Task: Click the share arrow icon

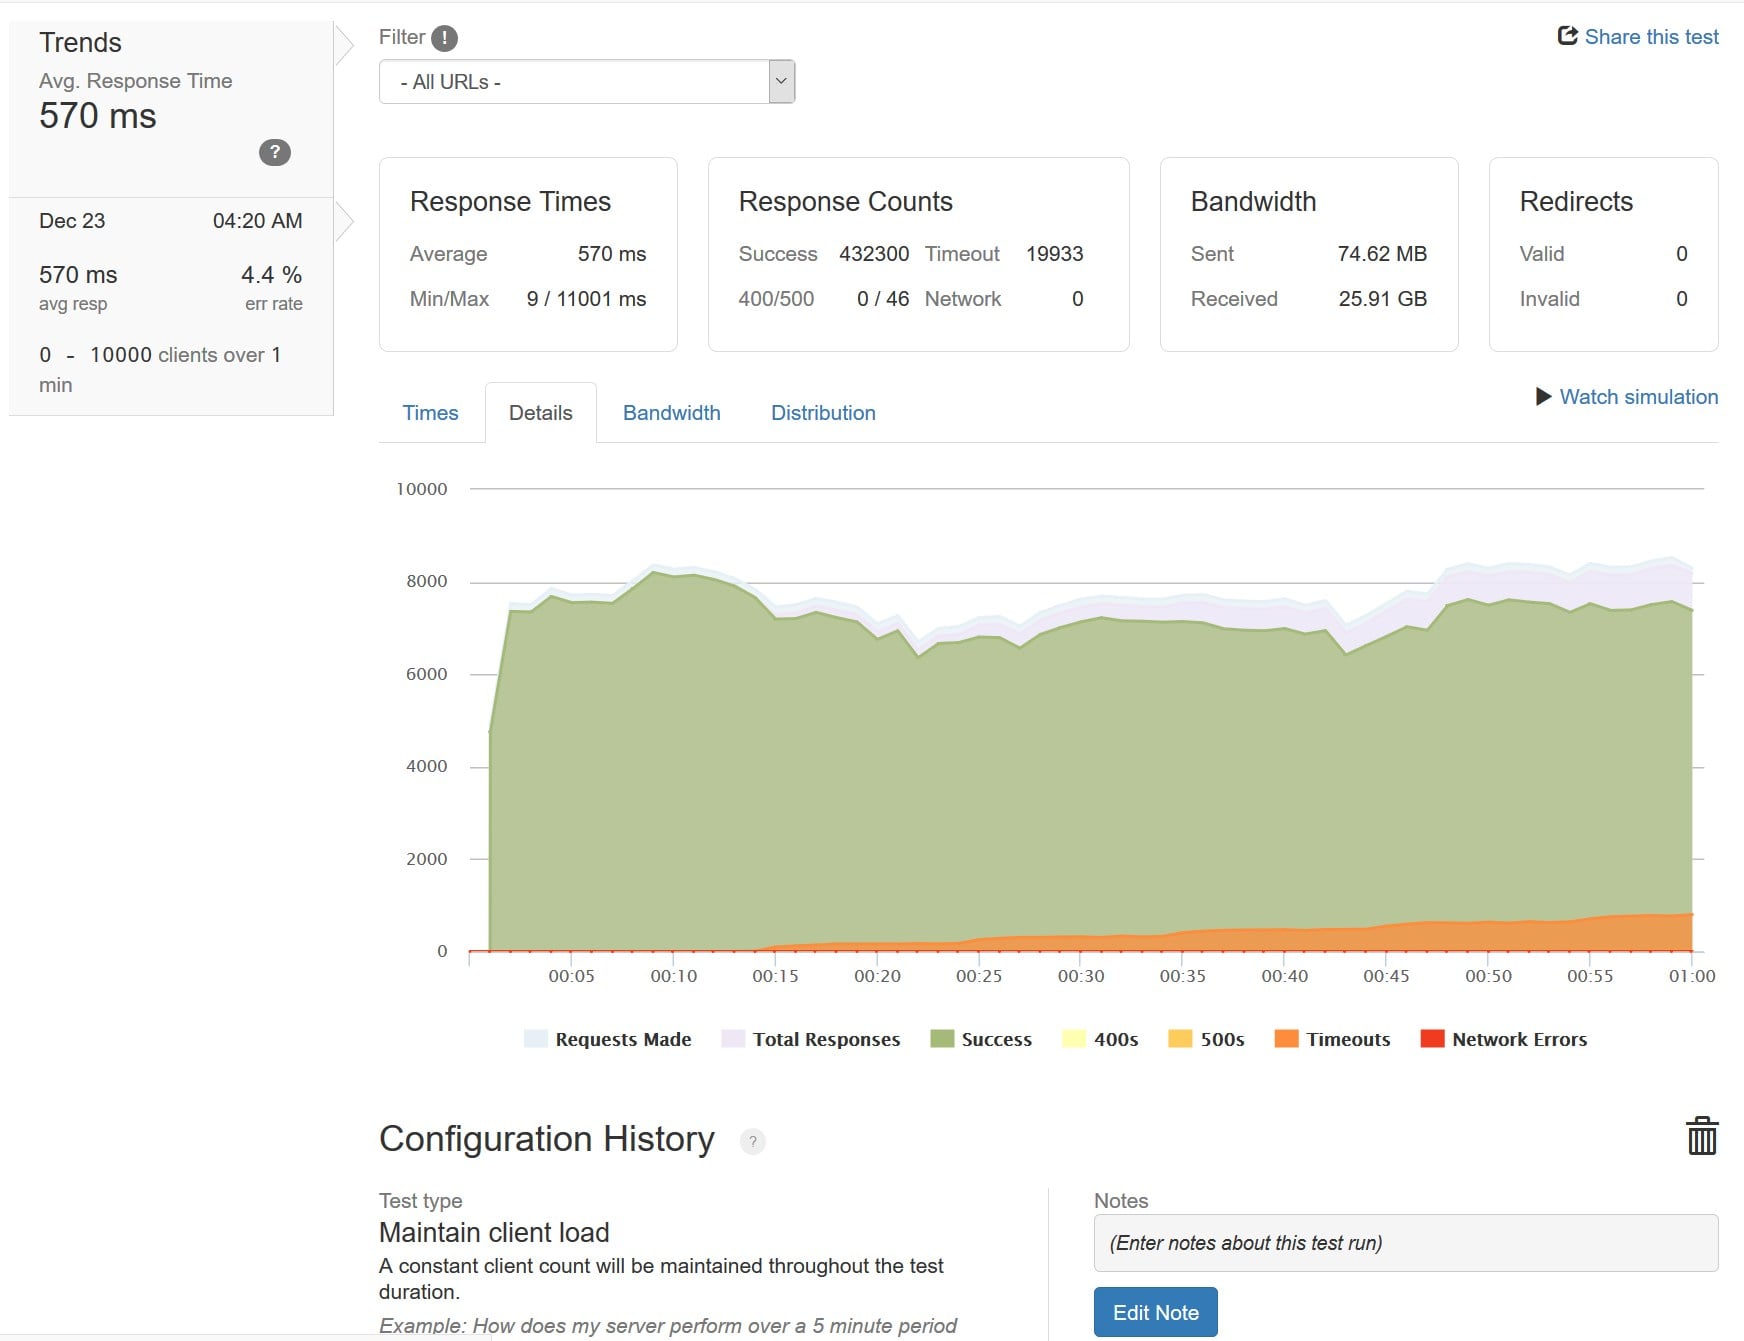Action: 1567,36
